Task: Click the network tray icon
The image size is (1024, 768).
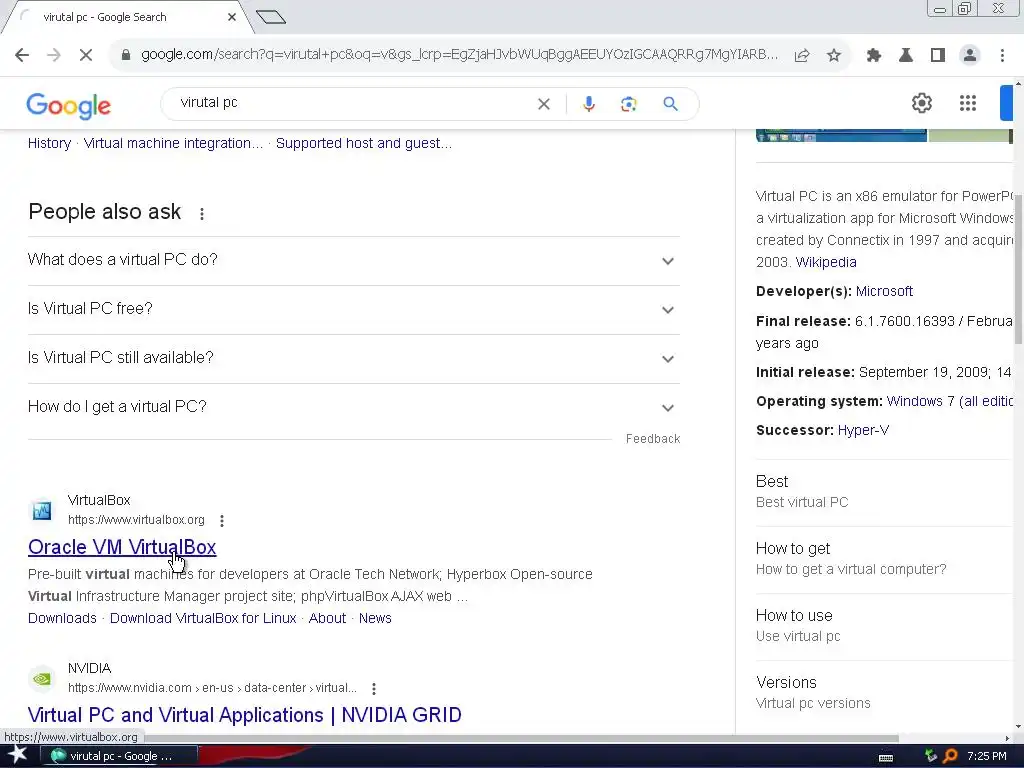Action: coord(931,756)
